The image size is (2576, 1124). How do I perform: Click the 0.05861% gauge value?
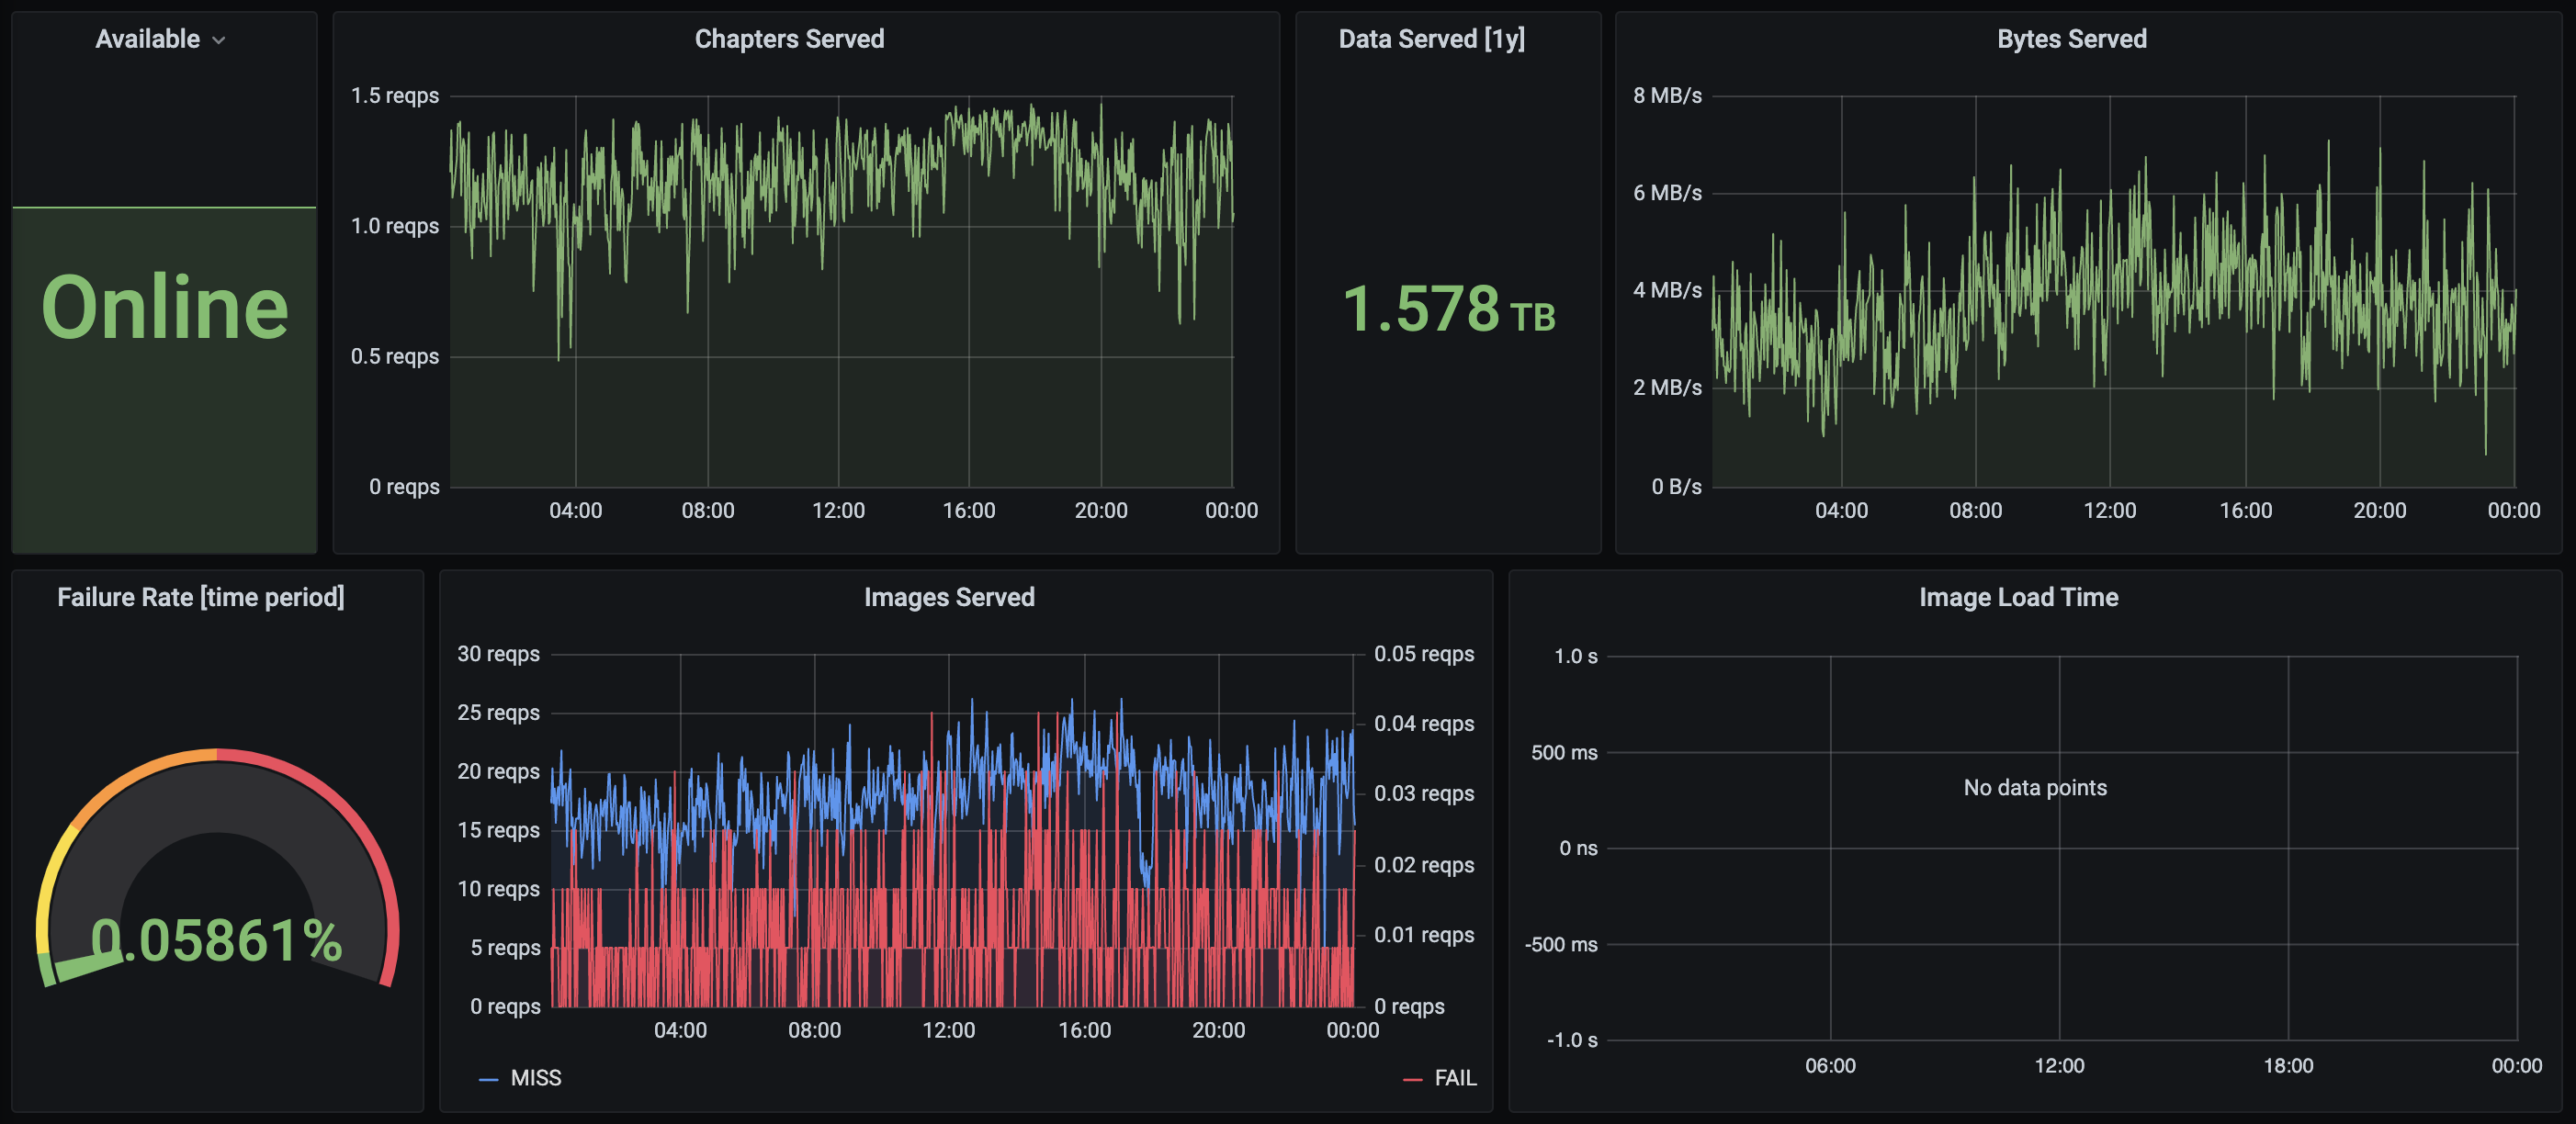217,941
